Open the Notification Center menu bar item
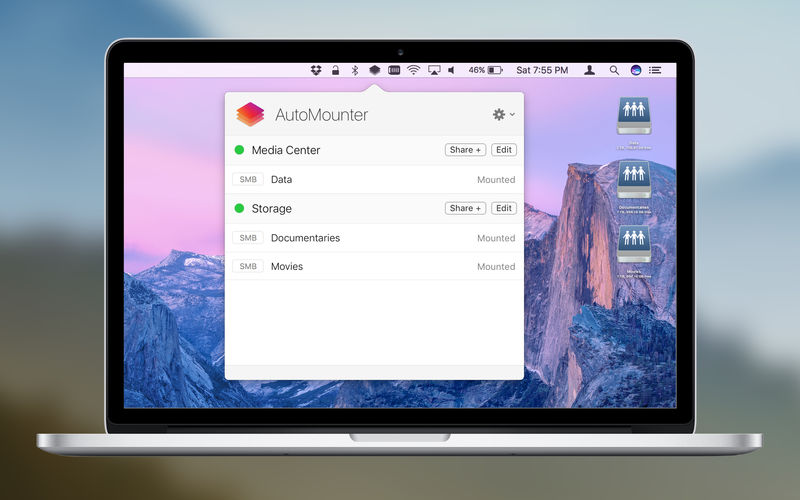Image resolution: width=800 pixels, height=500 pixels. point(655,71)
